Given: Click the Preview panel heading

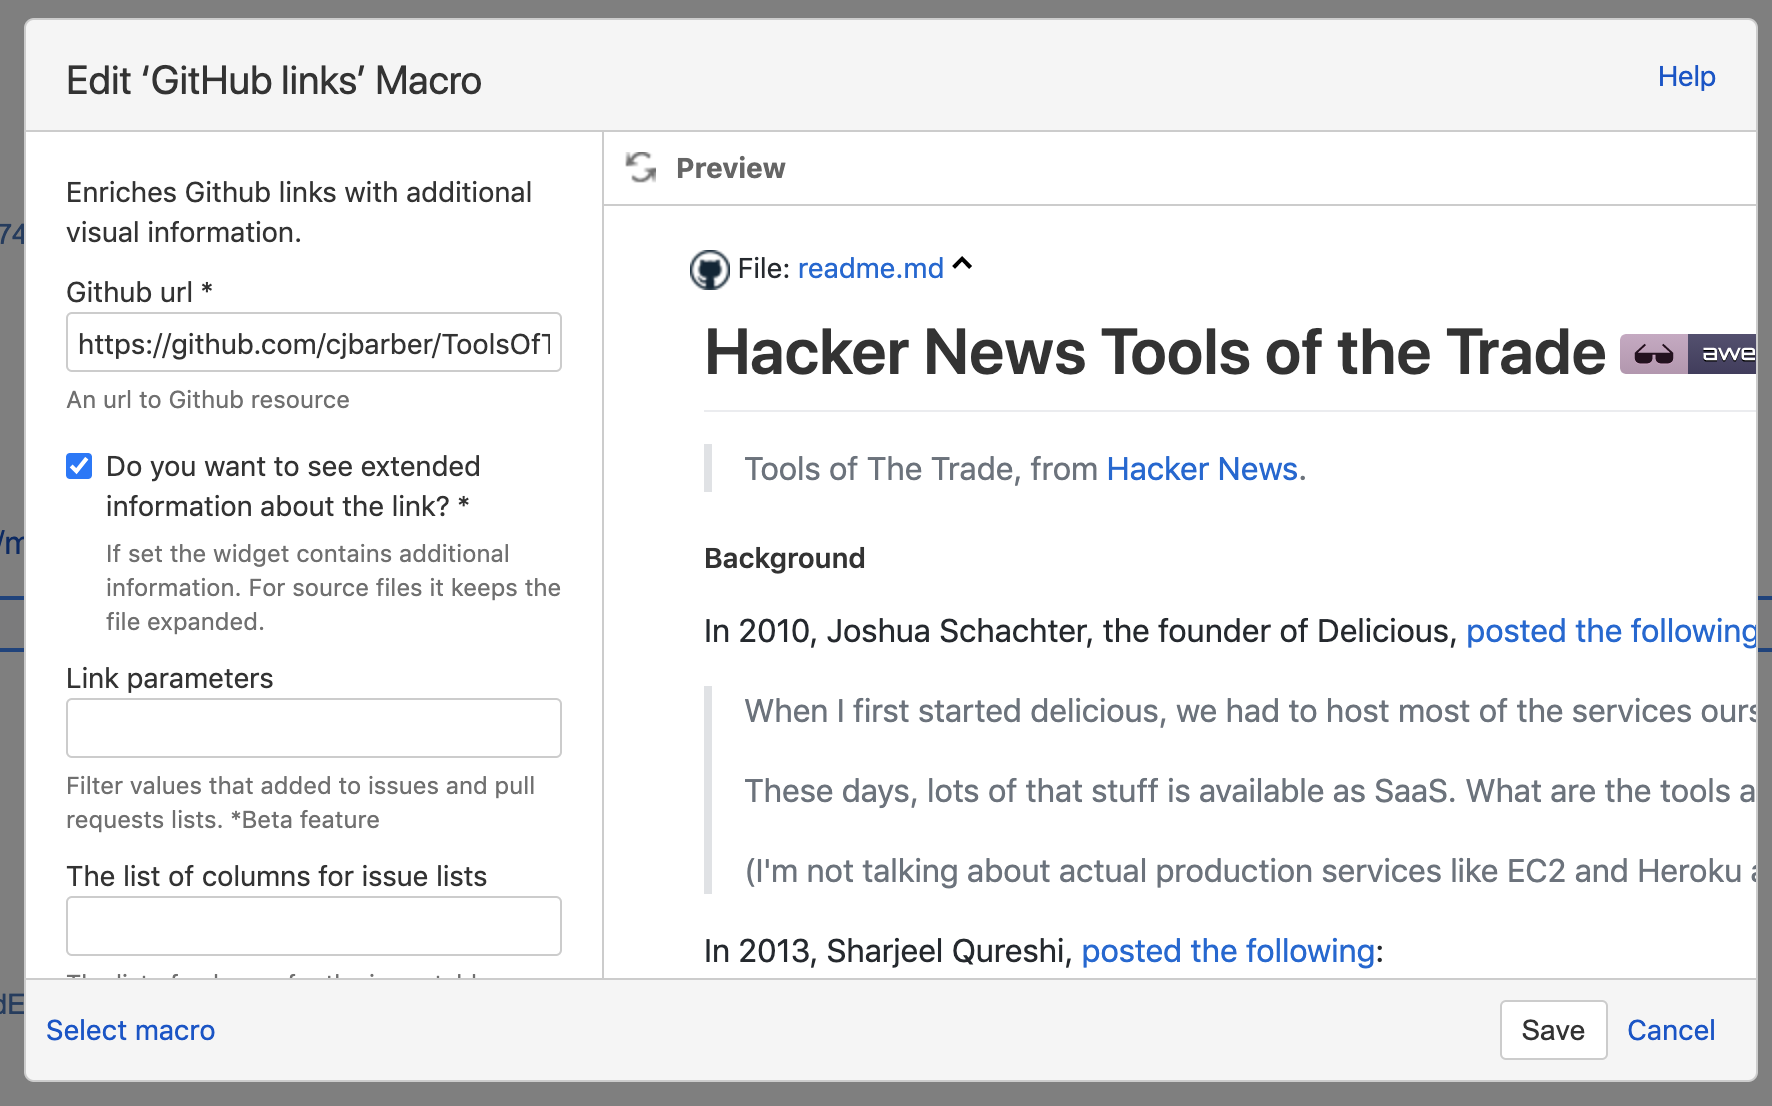Looking at the screenshot, I should click(730, 168).
